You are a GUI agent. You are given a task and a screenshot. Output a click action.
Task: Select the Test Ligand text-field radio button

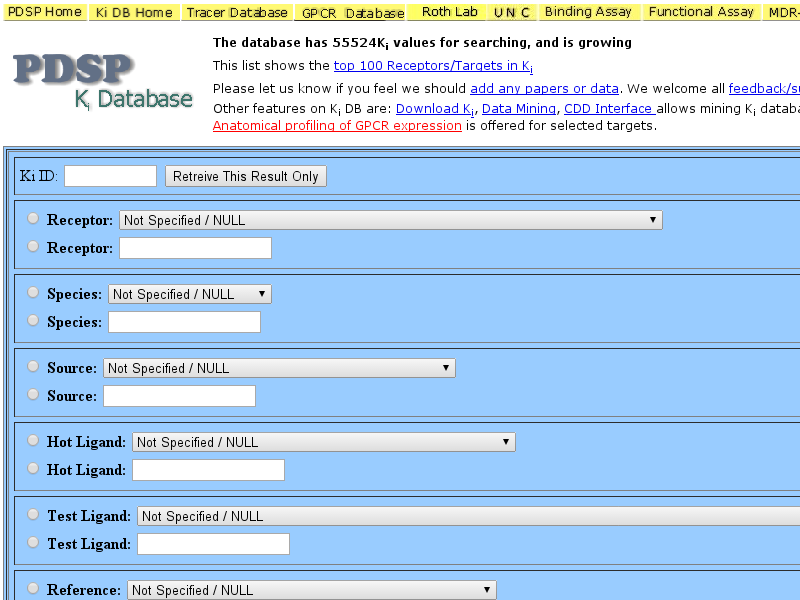pyautogui.click(x=33, y=543)
